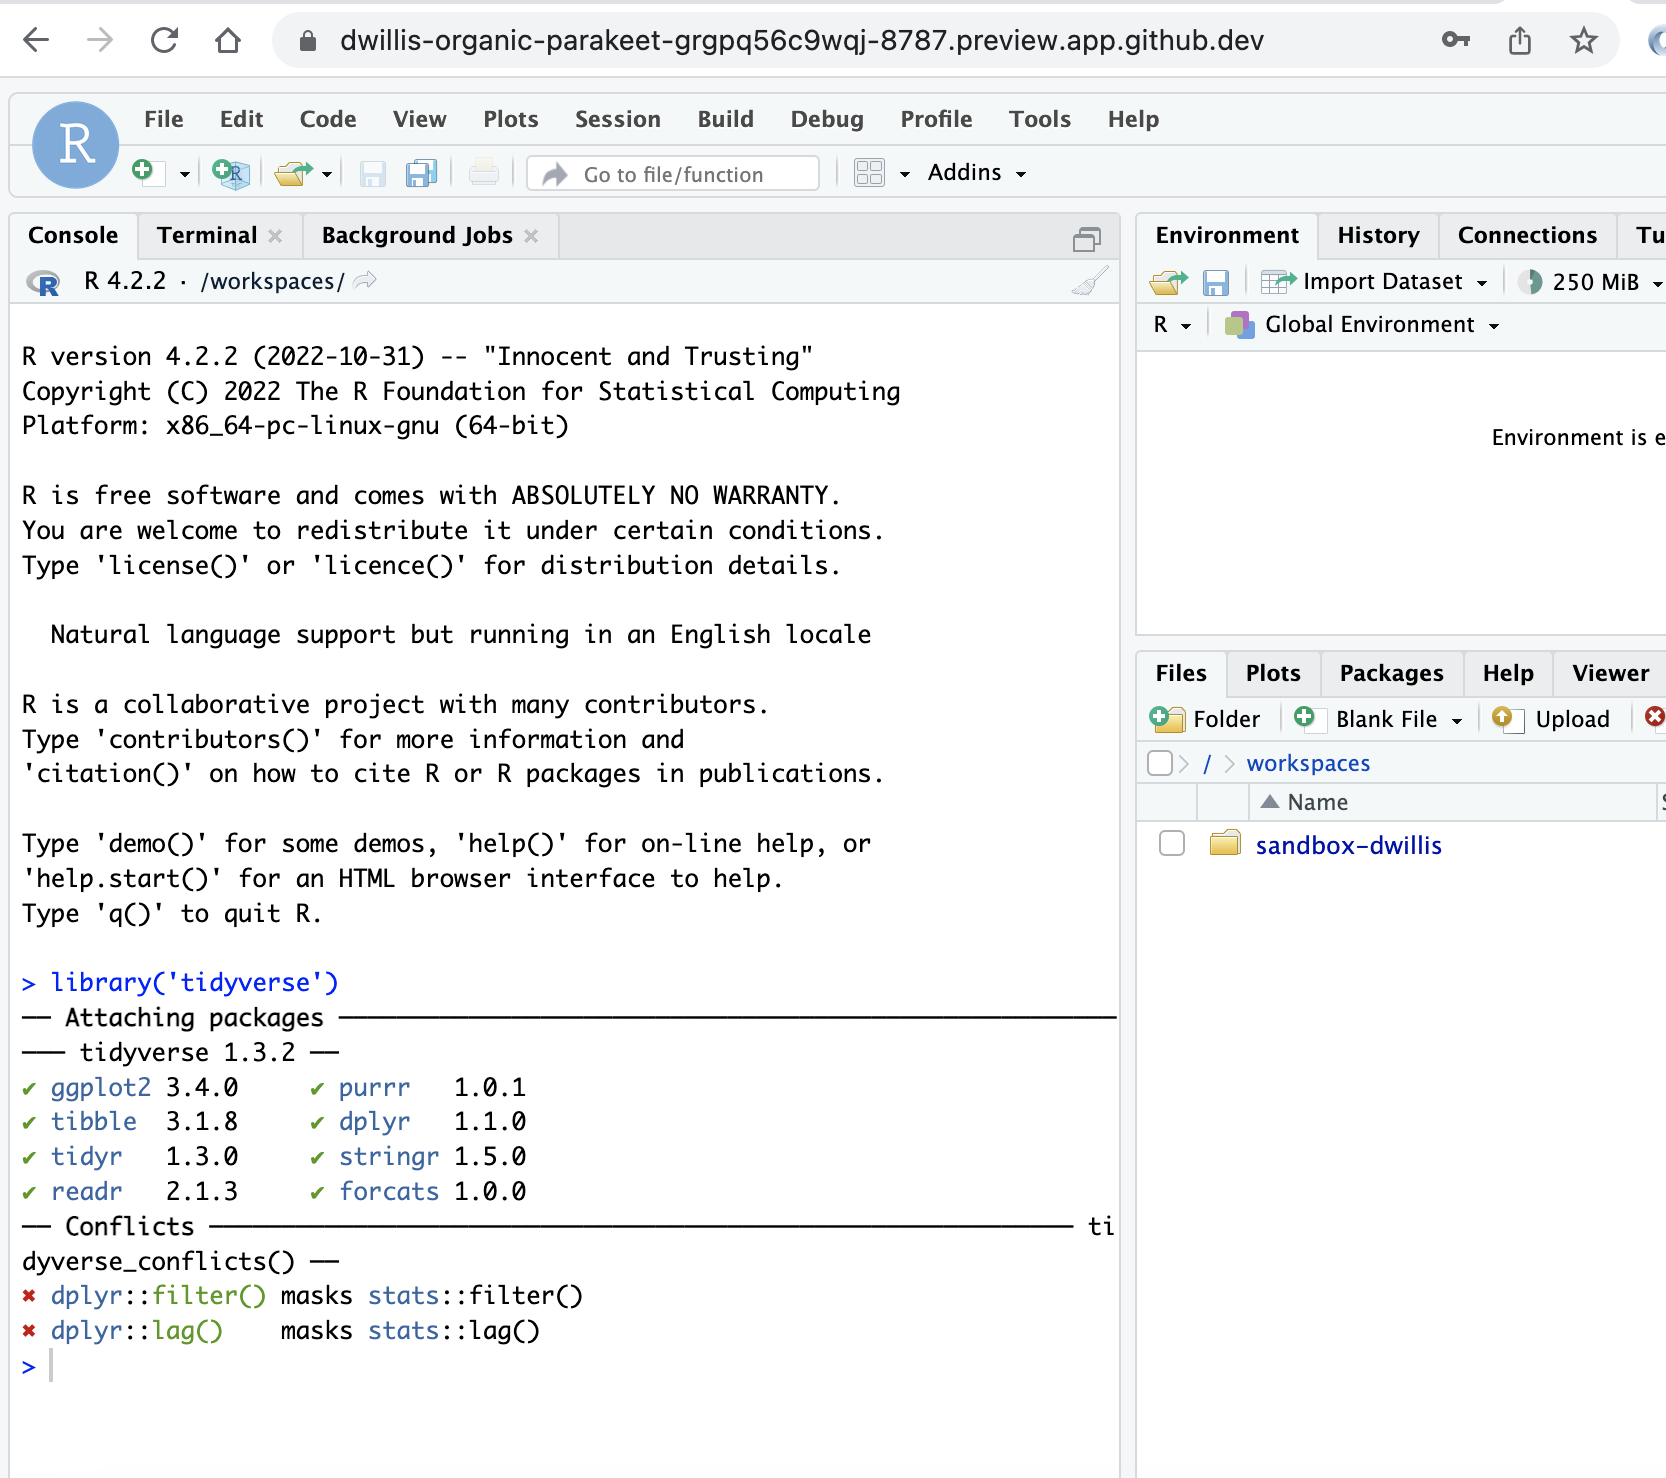Screen dimensions: 1666x1478
Task: Close the Background Jobs tab
Action: pyautogui.click(x=531, y=236)
